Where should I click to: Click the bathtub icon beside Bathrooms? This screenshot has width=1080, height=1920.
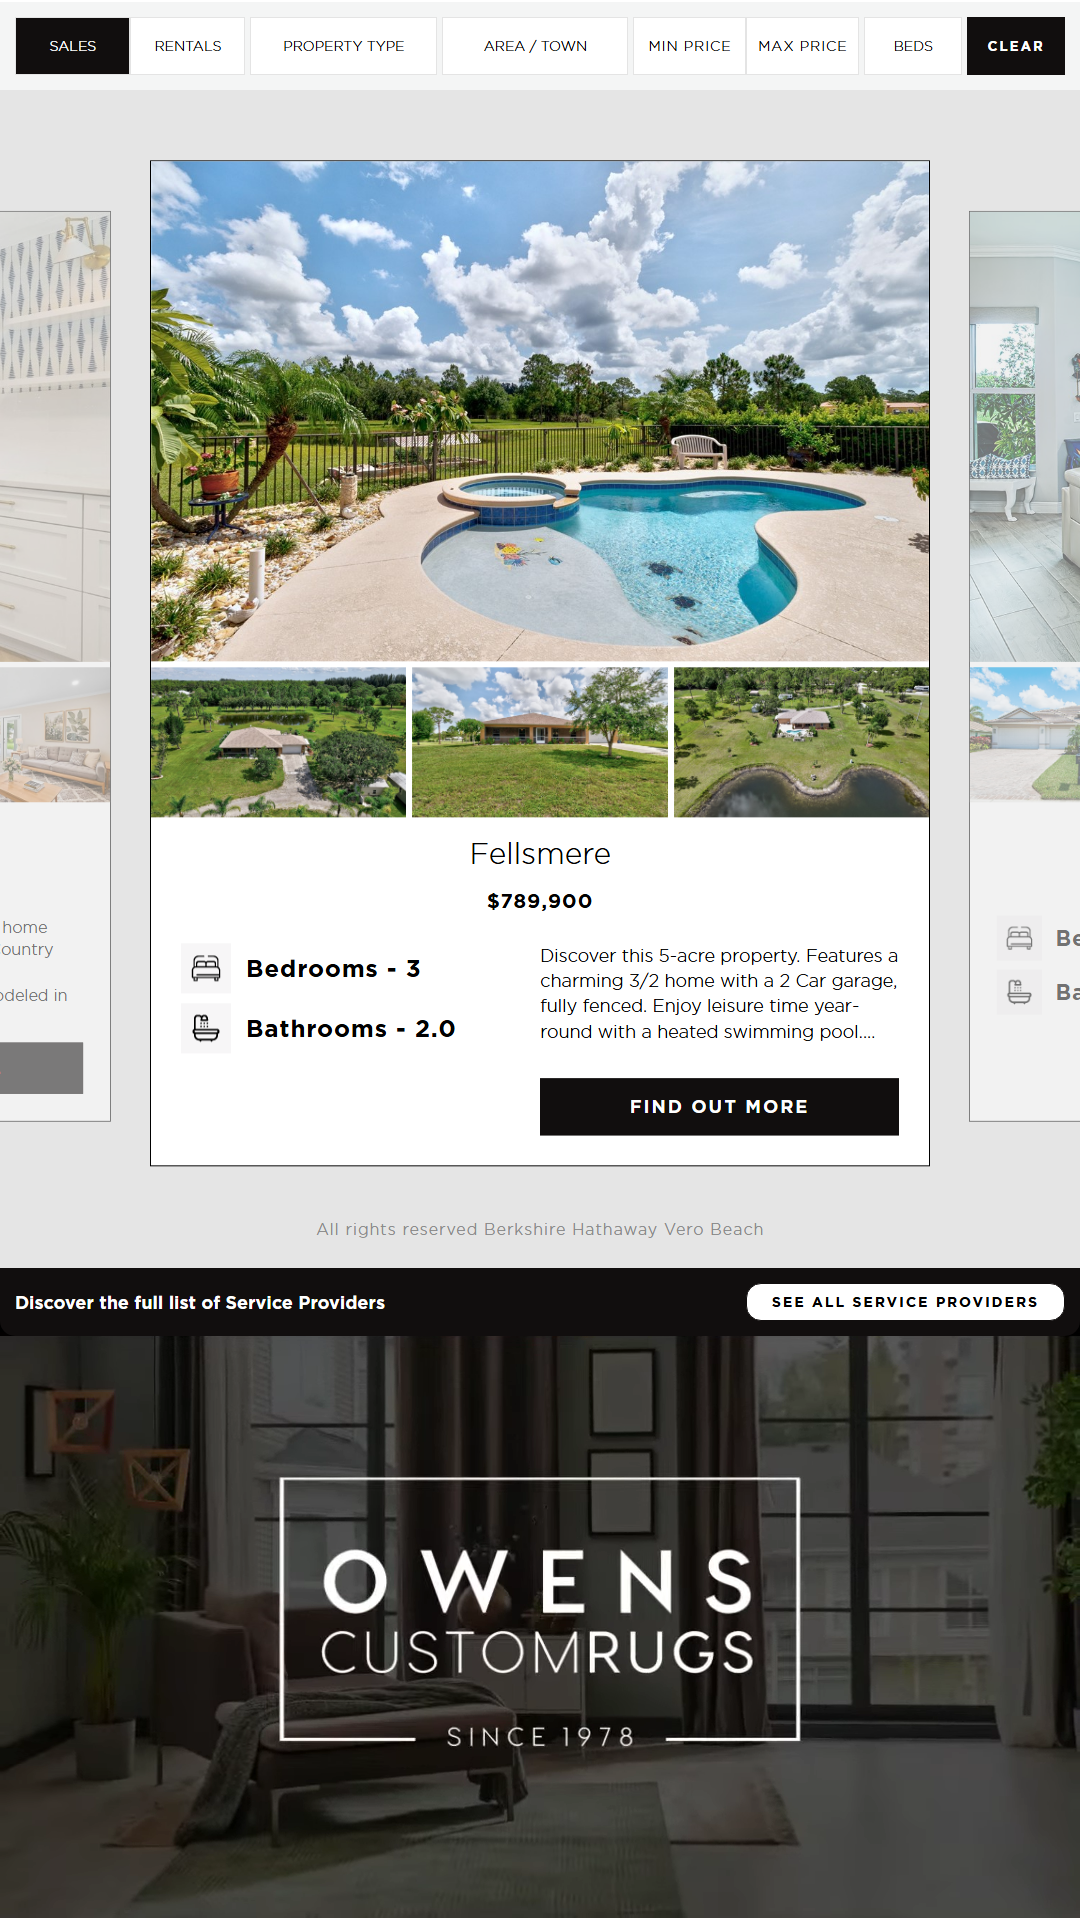tap(206, 1028)
